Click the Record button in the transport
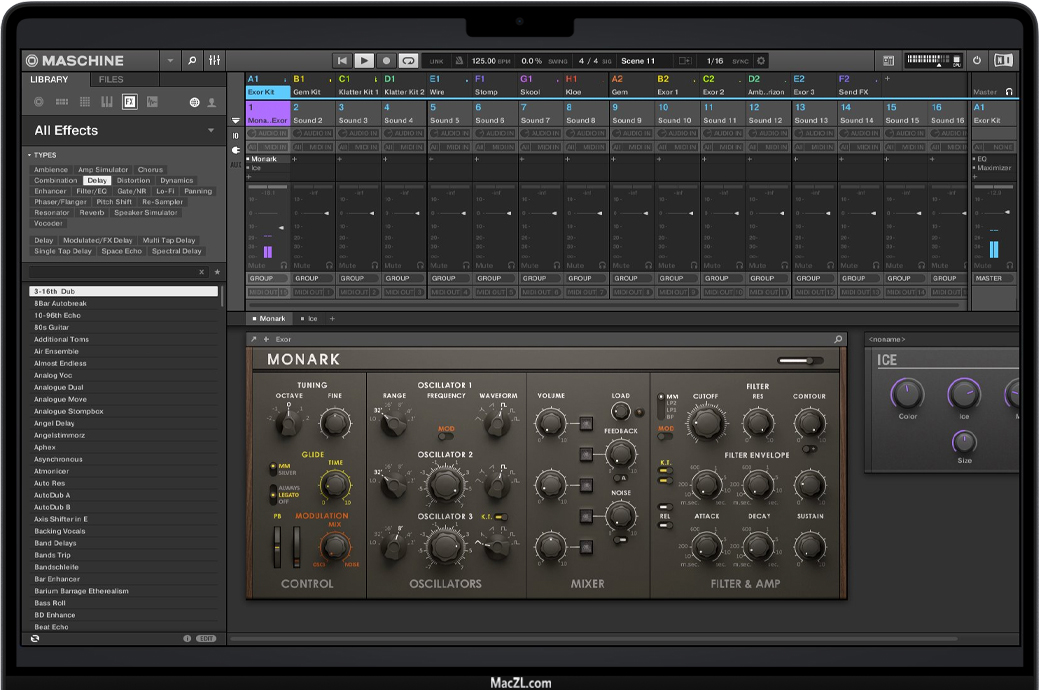The height and width of the screenshot is (690, 1040). [386, 61]
